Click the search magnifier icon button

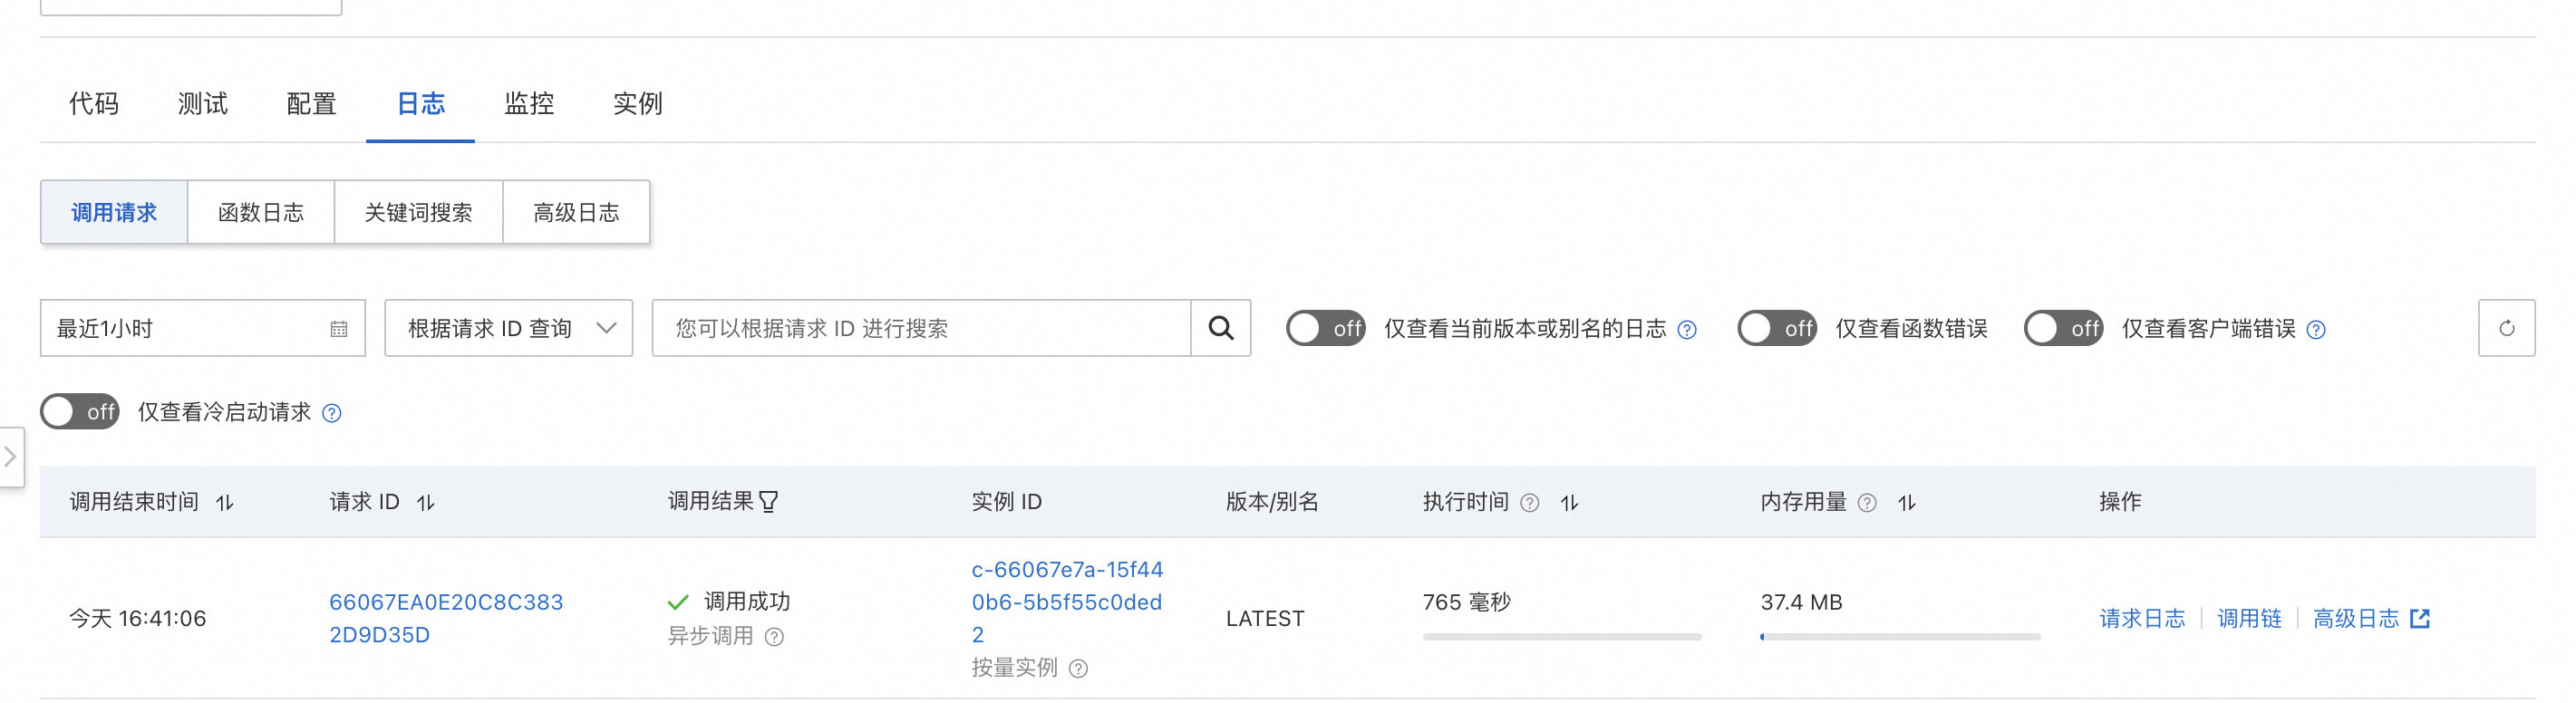pos(1220,328)
